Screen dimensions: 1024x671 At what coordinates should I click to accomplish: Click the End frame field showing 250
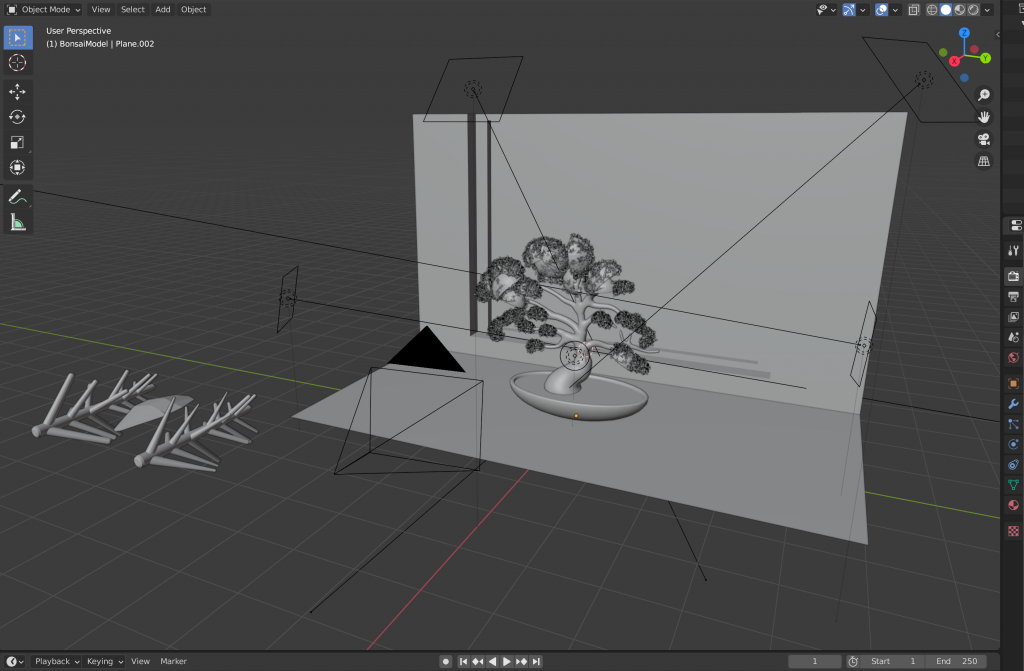click(x=957, y=661)
